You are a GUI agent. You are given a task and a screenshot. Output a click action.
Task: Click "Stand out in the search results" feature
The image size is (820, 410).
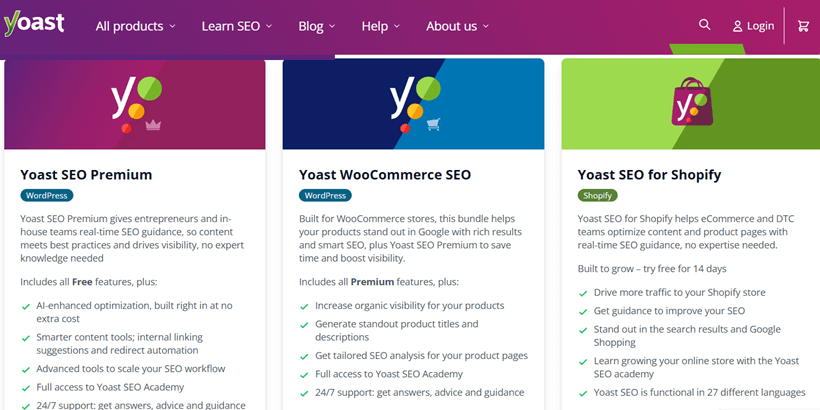(687, 336)
